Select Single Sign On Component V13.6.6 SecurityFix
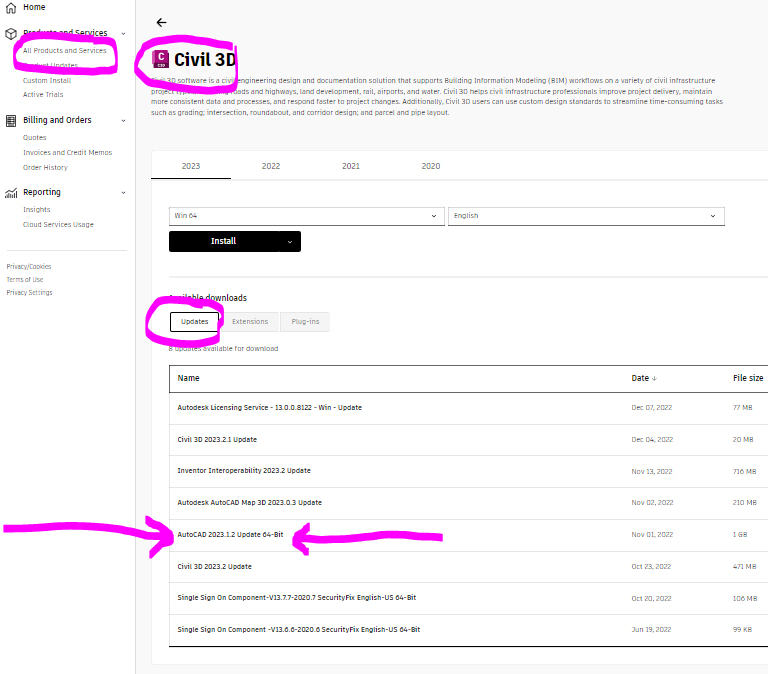This screenshot has height=674, width=768. pyautogui.click(x=299, y=630)
